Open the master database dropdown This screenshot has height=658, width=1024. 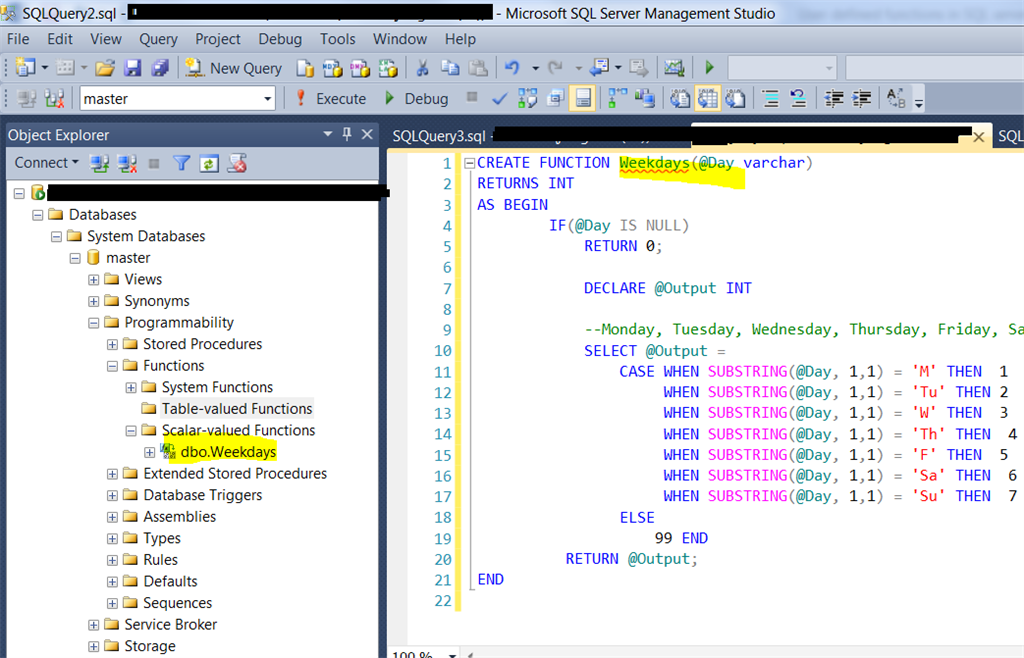270,97
